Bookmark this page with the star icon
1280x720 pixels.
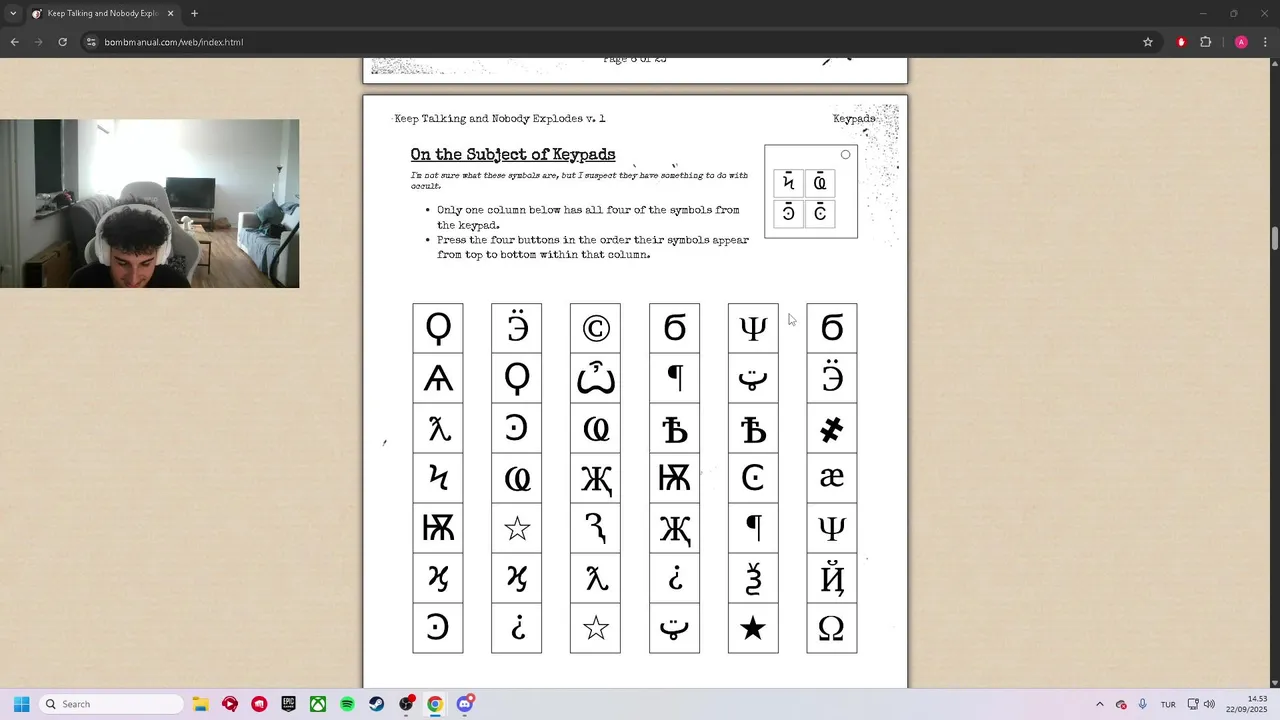(1148, 42)
